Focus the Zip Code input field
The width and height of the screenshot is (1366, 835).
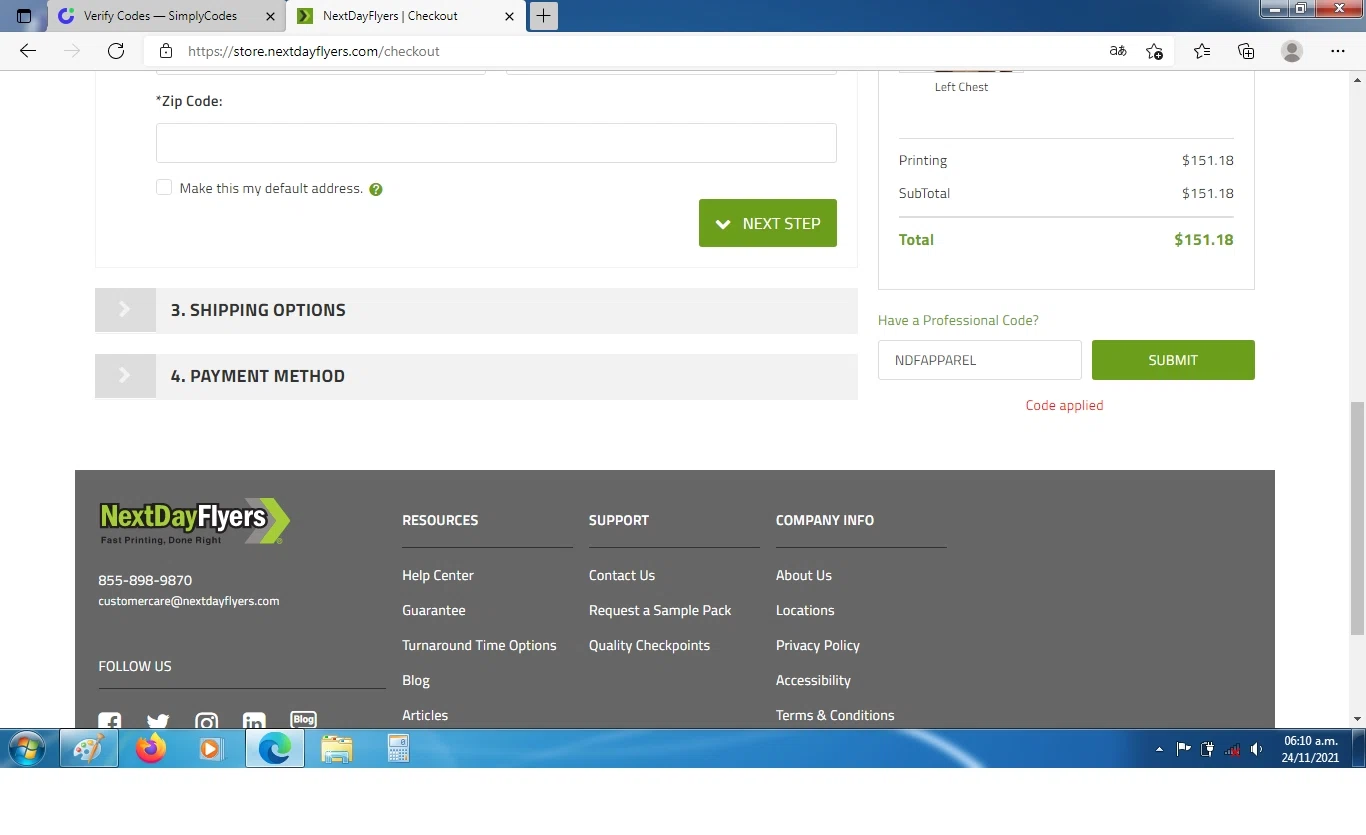pos(496,143)
